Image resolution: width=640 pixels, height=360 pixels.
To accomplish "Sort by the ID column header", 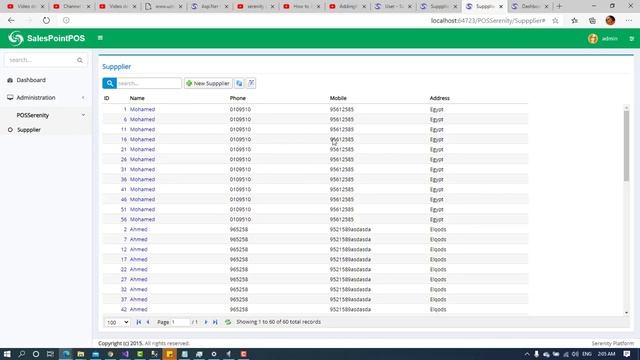I will [107, 98].
